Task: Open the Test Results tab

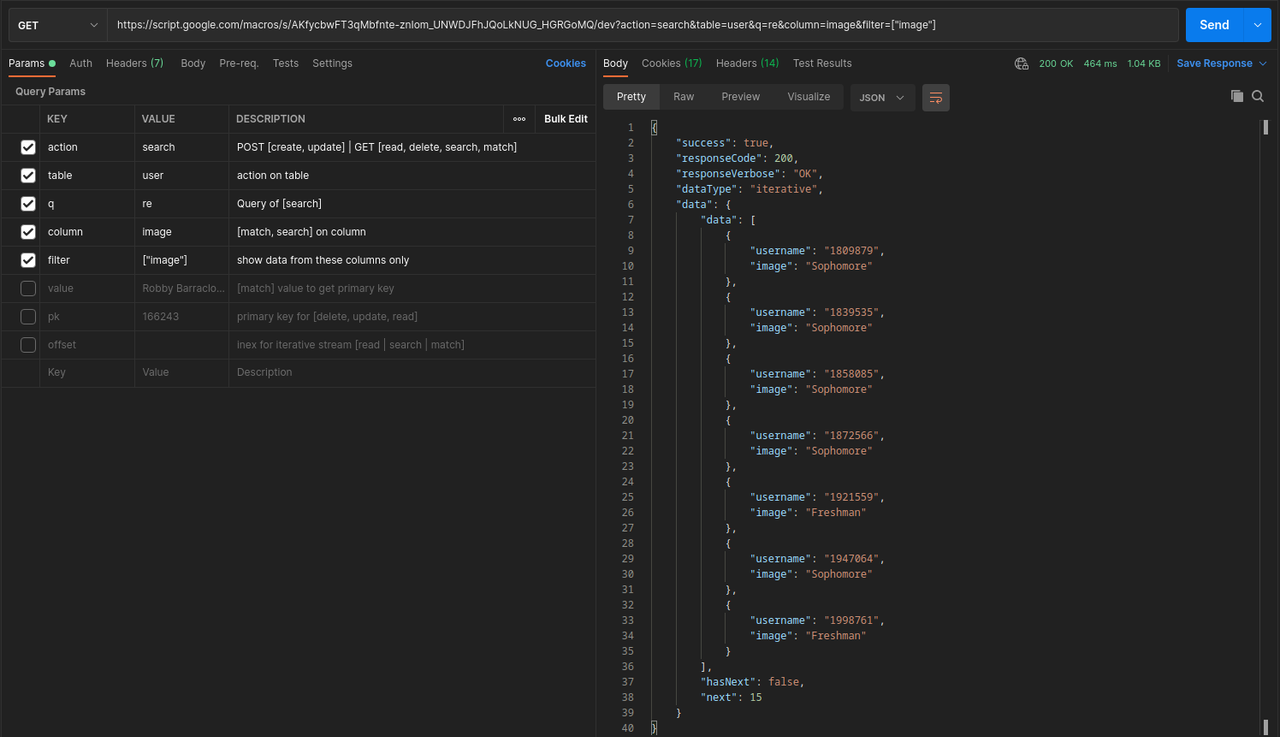Action: [822, 63]
